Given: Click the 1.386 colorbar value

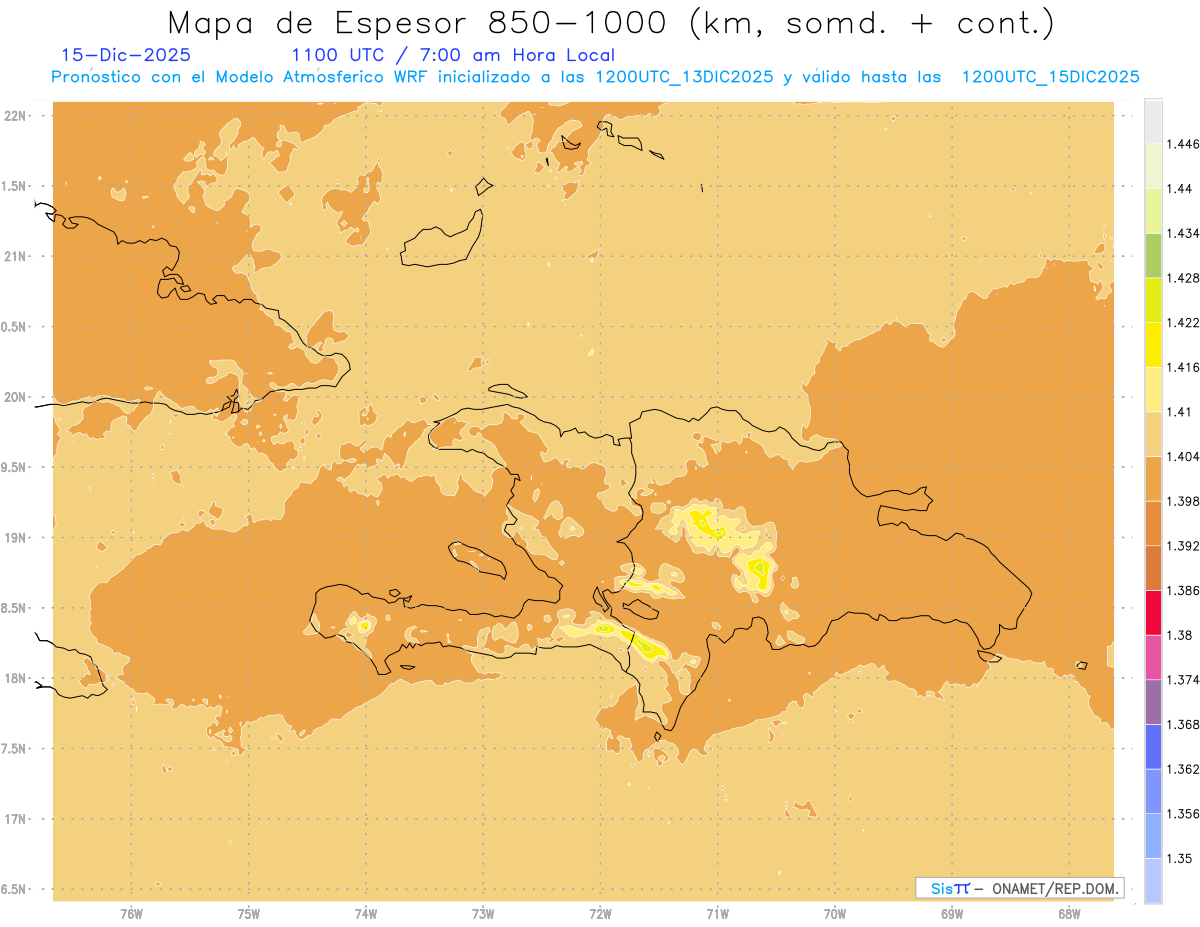Looking at the screenshot, I should 1182,590.
